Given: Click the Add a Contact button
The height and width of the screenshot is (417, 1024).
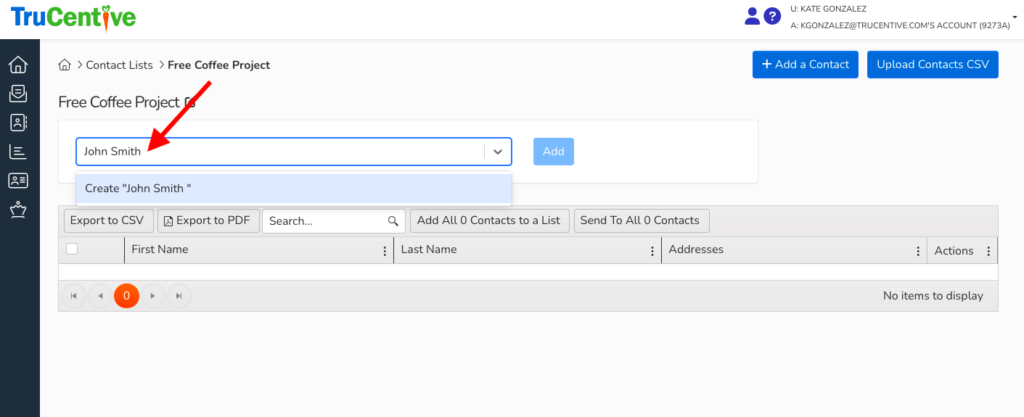Looking at the screenshot, I should (x=805, y=65).
